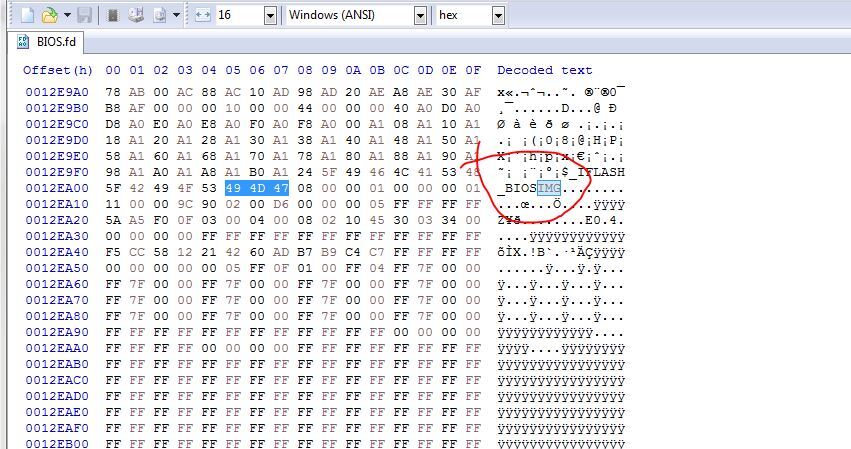
Task: Click the New file toolbar icon
Action: coord(28,15)
